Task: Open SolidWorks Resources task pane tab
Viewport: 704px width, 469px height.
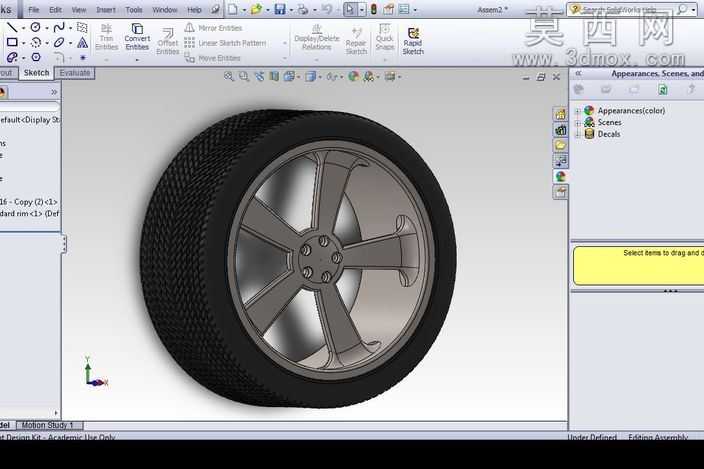Action: tap(560, 114)
